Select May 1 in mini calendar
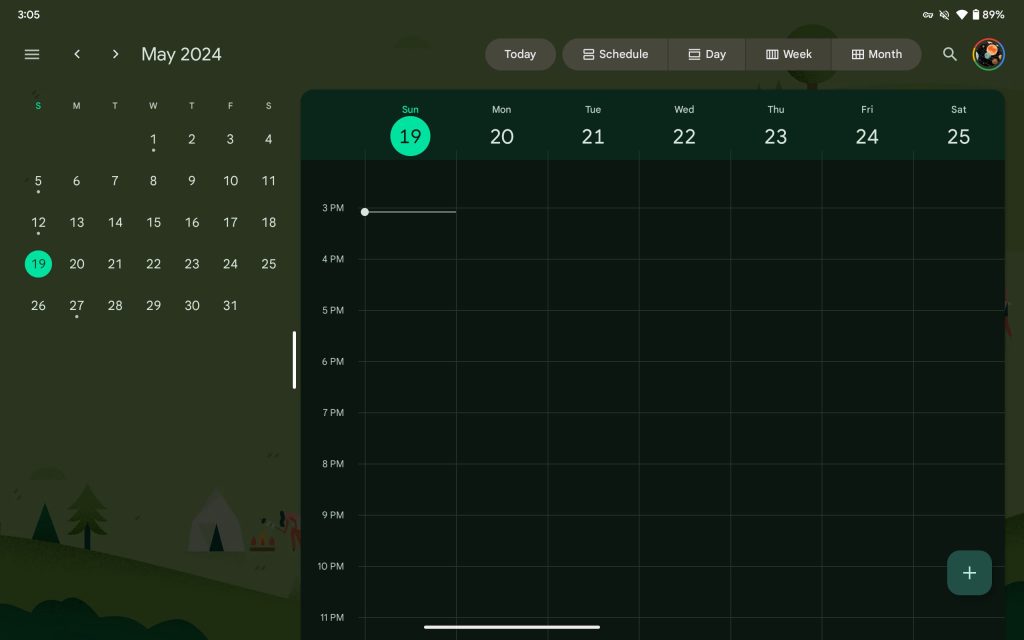Viewport: 1024px width, 640px height. [153, 140]
